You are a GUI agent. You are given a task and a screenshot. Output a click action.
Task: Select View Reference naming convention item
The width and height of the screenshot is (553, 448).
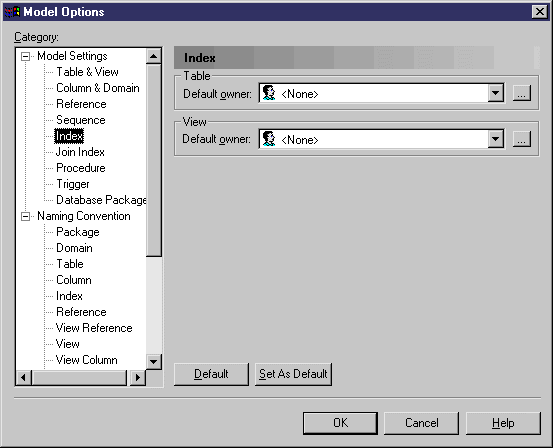[94, 328]
